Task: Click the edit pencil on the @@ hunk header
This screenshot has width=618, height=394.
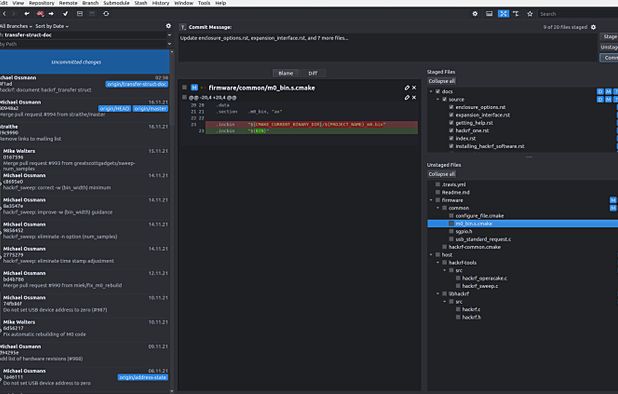Action: tap(407, 97)
